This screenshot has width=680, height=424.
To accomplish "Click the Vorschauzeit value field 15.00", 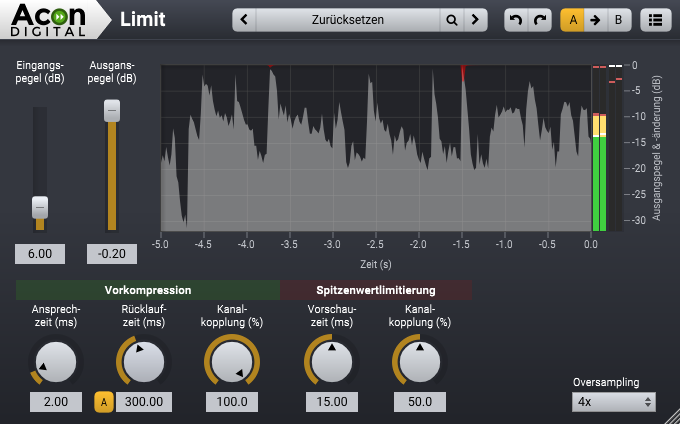I will tap(333, 402).
